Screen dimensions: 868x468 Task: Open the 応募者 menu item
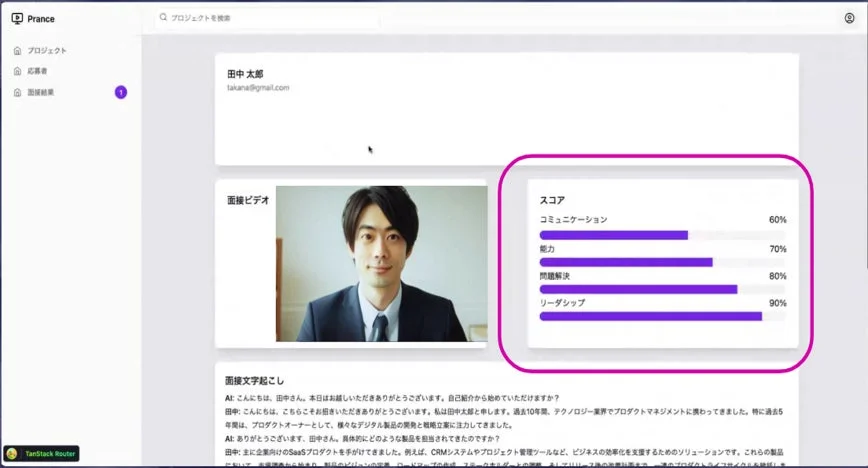coord(38,71)
